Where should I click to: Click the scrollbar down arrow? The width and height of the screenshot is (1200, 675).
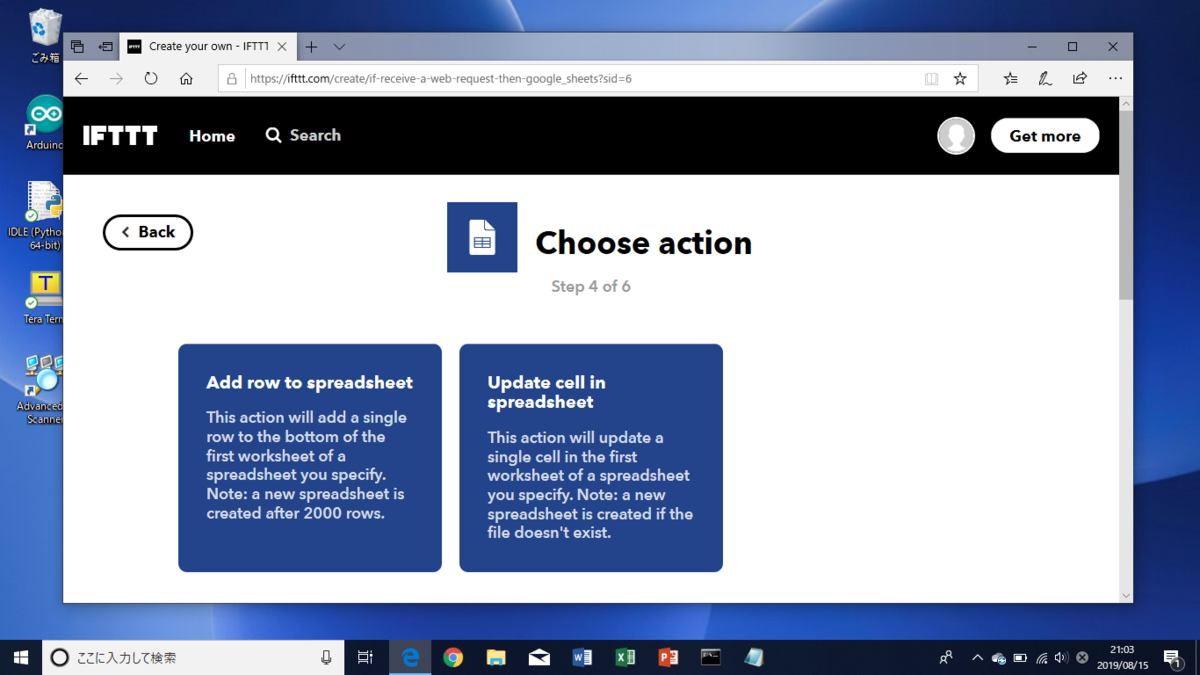click(x=1126, y=595)
